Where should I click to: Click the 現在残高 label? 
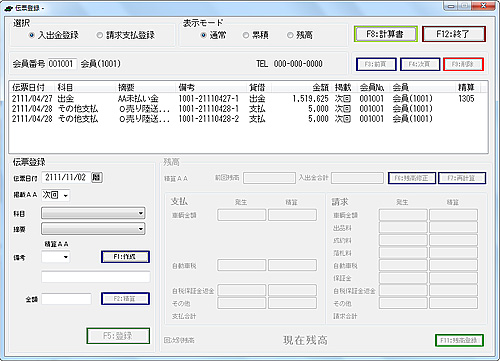[305, 340]
